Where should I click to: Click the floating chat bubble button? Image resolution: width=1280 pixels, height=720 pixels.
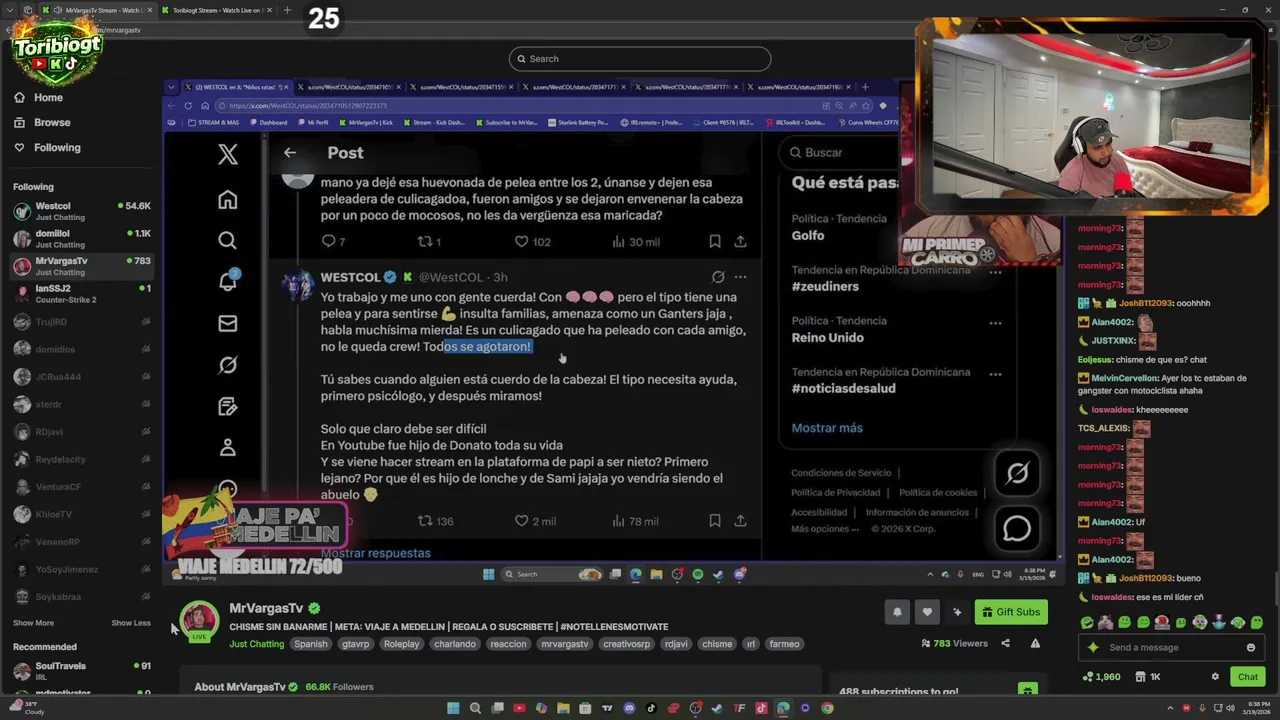[1017, 528]
